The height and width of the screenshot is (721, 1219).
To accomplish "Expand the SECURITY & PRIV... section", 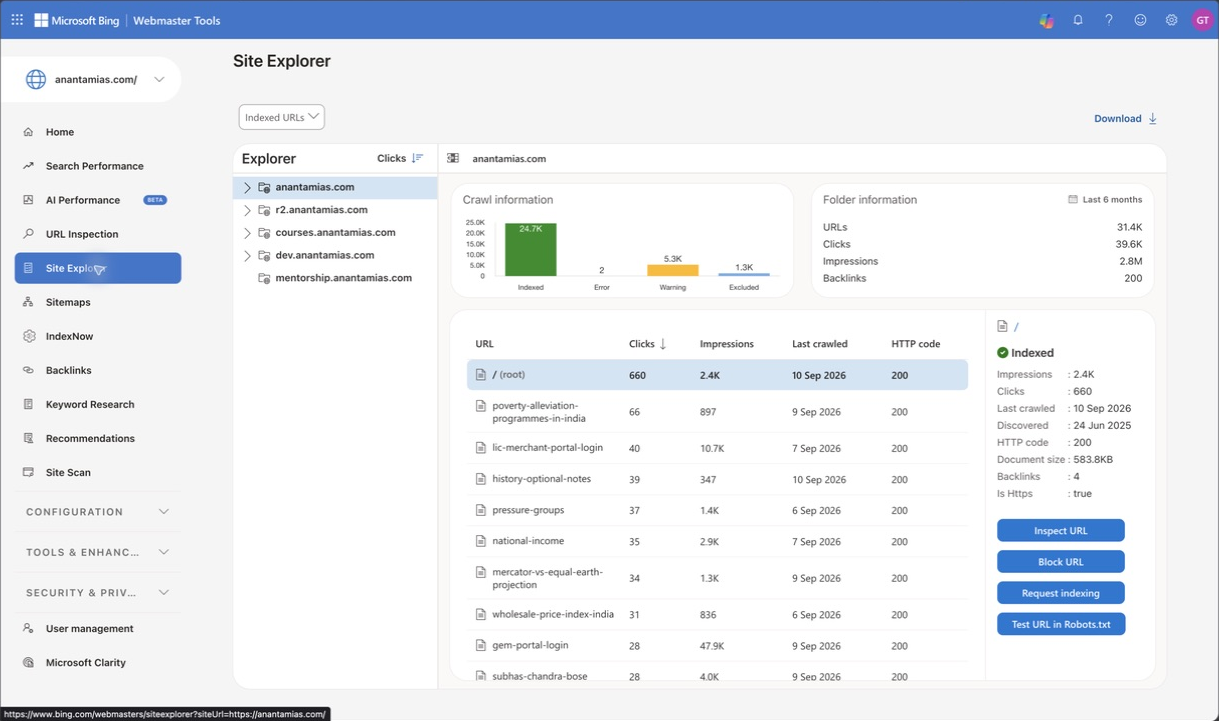I will 98,593.
